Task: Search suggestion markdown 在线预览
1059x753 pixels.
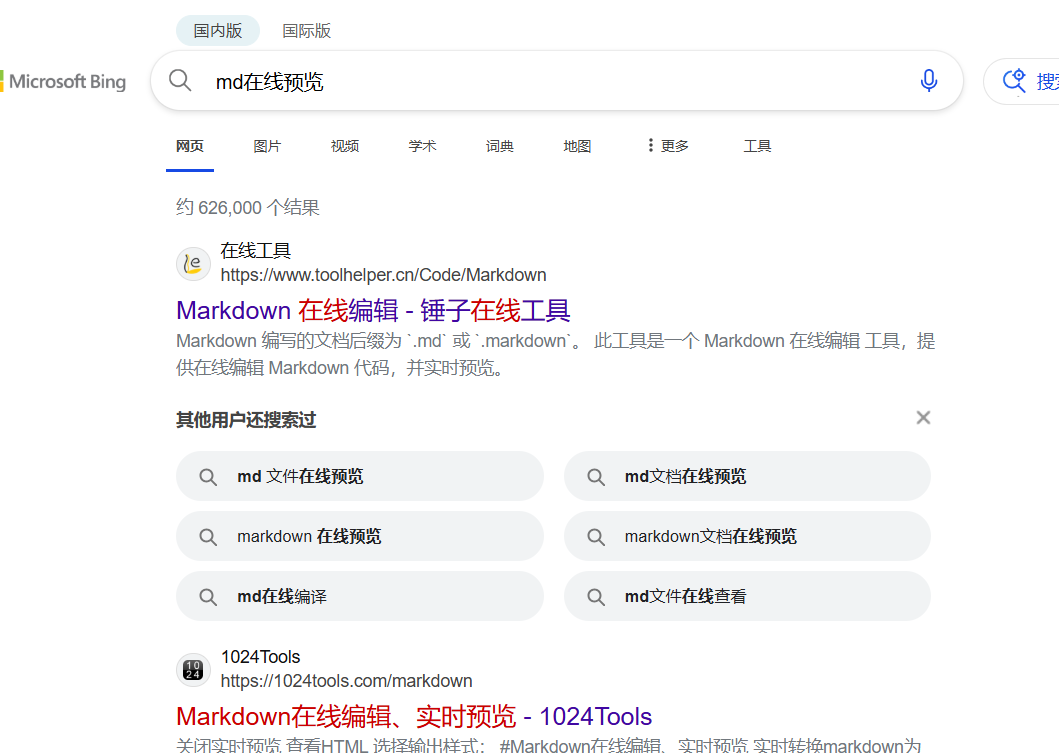Action: point(360,536)
